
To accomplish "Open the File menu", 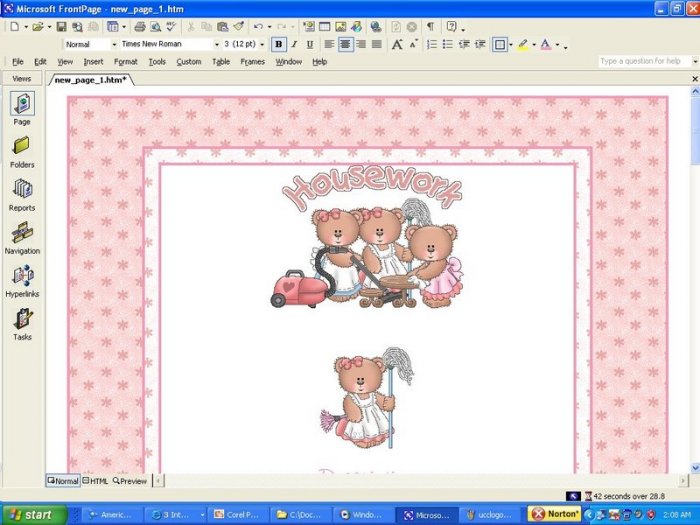I will click(x=18, y=62).
